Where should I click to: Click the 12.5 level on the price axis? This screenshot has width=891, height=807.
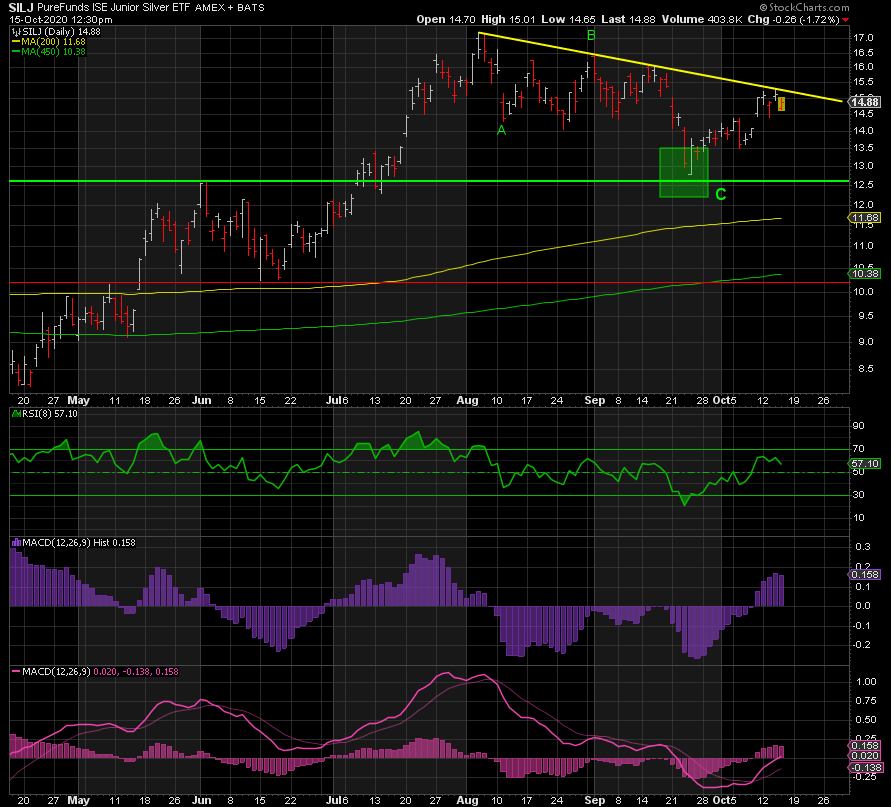863,185
